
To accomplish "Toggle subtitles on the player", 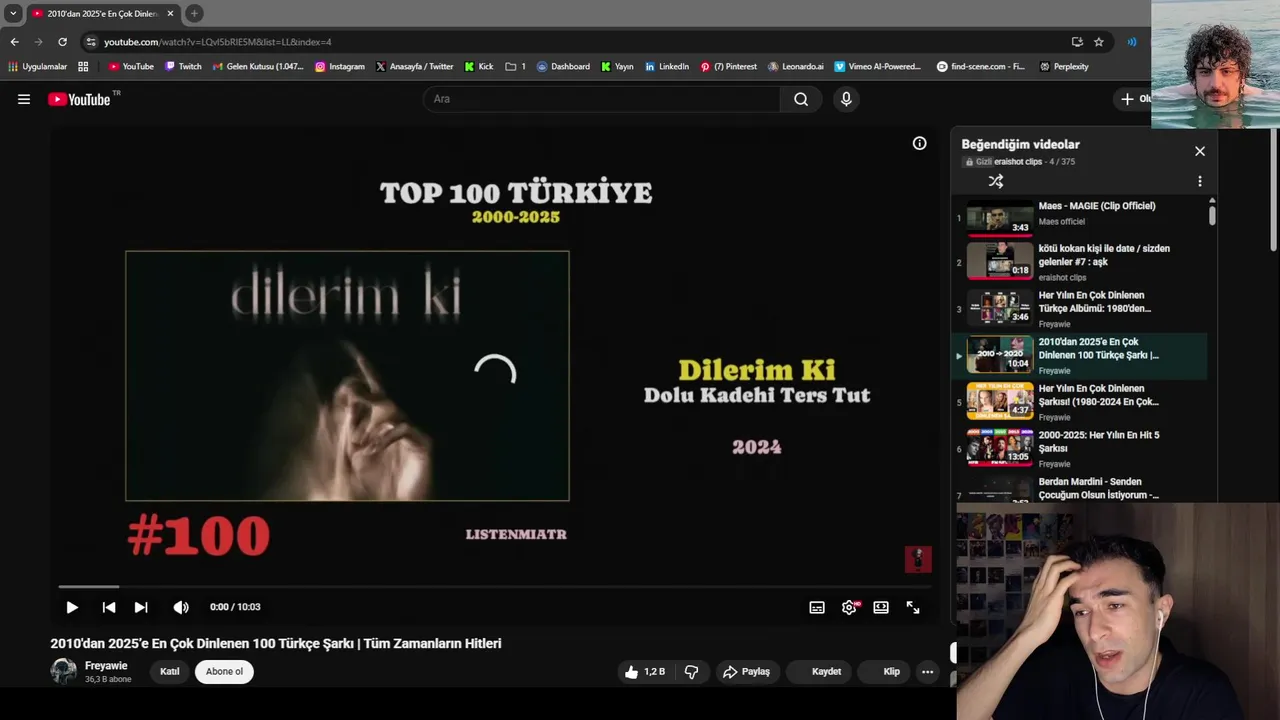I will (x=817, y=607).
